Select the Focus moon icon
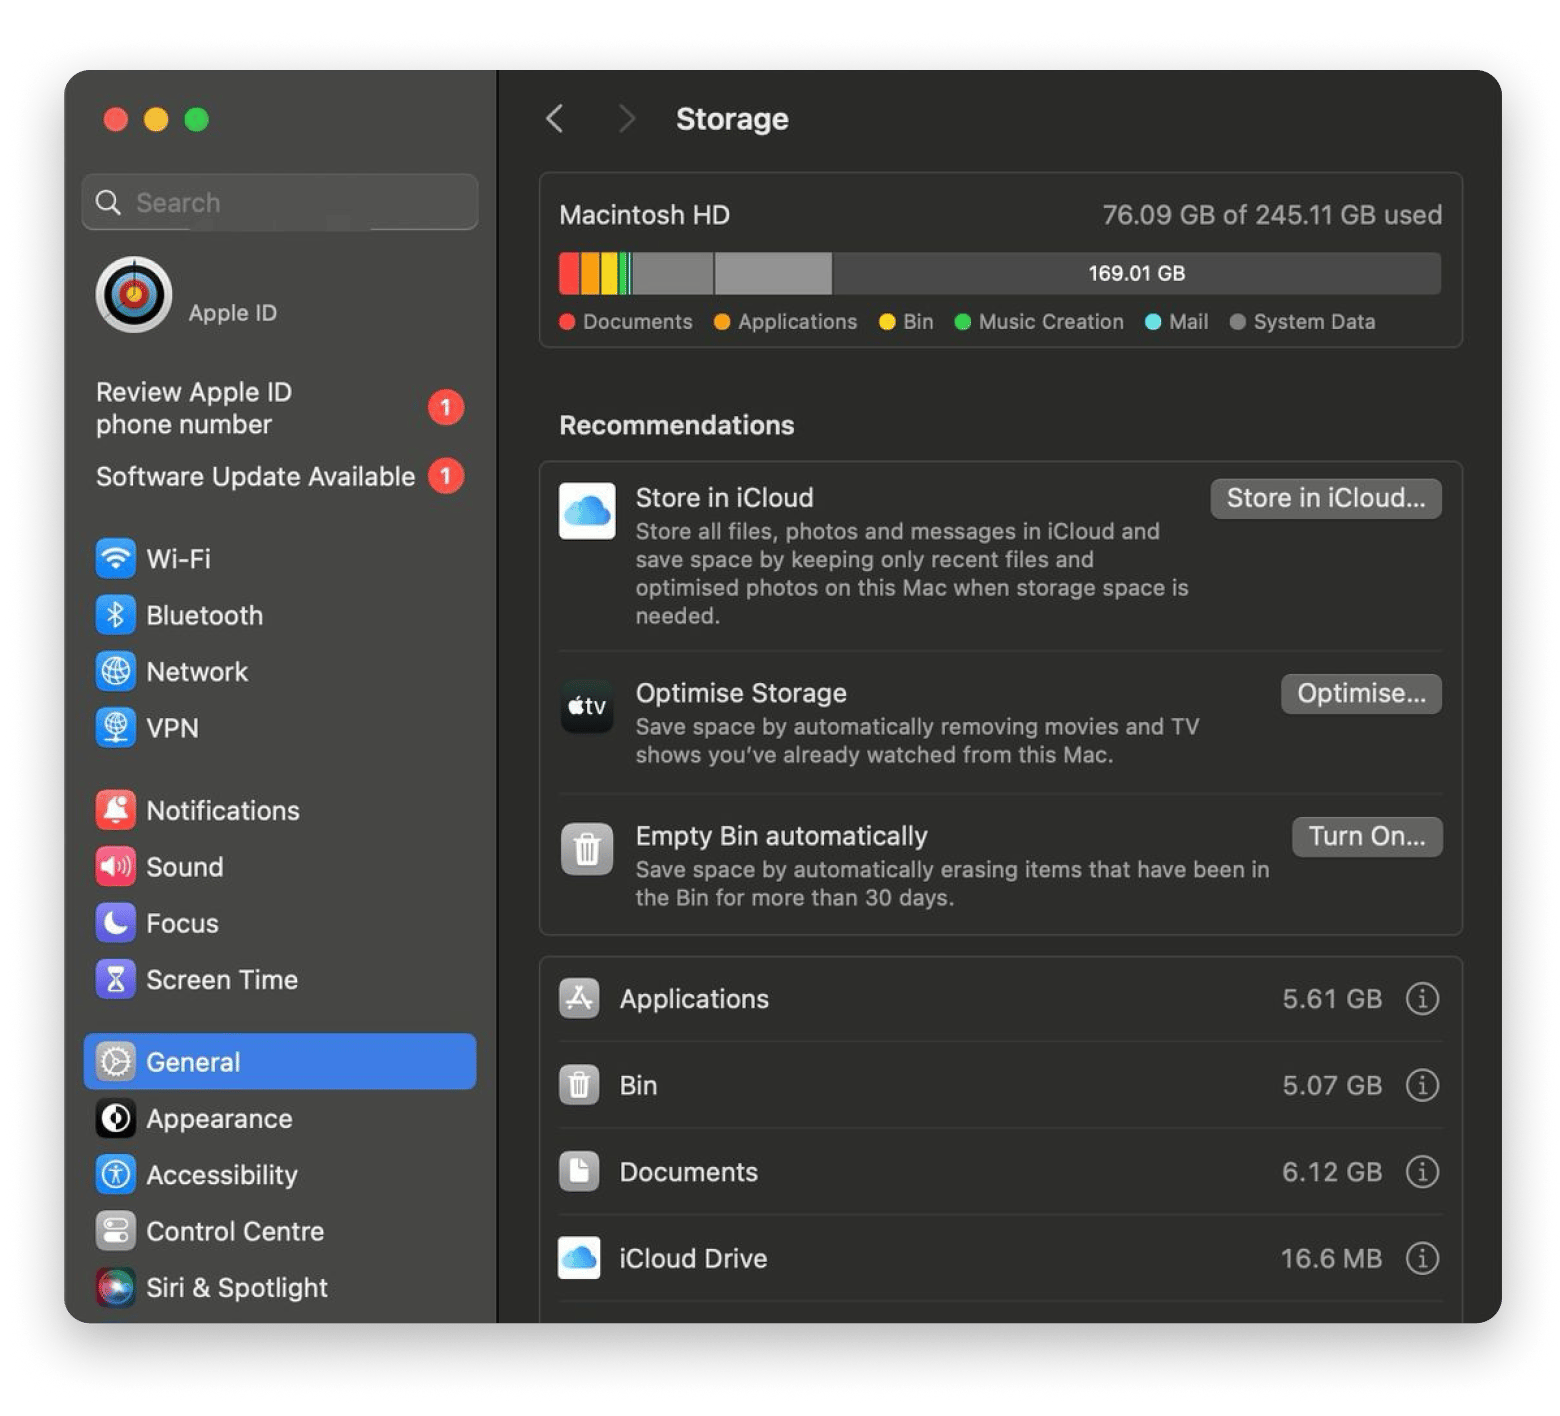 pyautogui.click(x=115, y=923)
